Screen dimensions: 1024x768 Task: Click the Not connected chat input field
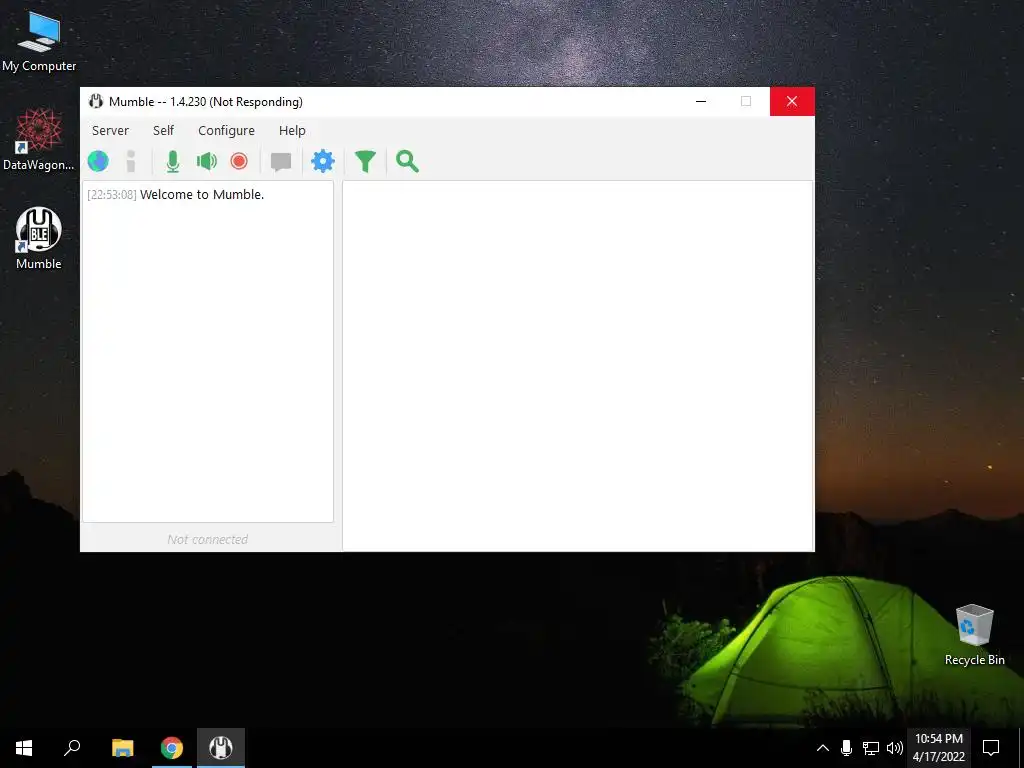coord(208,539)
